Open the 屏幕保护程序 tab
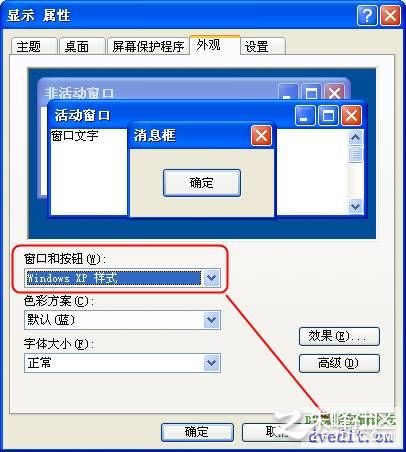 point(148,46)
